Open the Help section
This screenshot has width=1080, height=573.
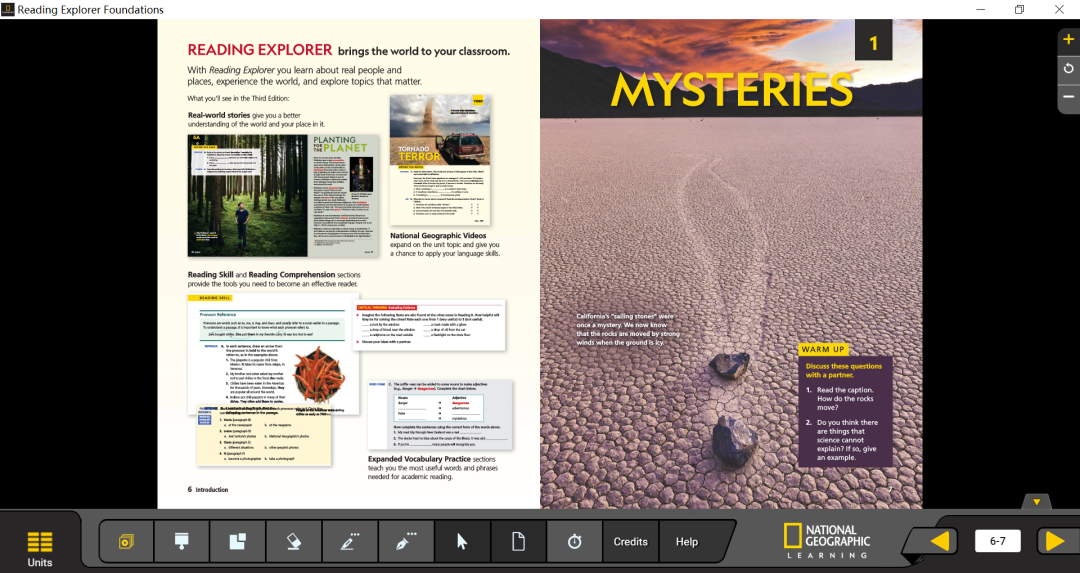[687, 542]
